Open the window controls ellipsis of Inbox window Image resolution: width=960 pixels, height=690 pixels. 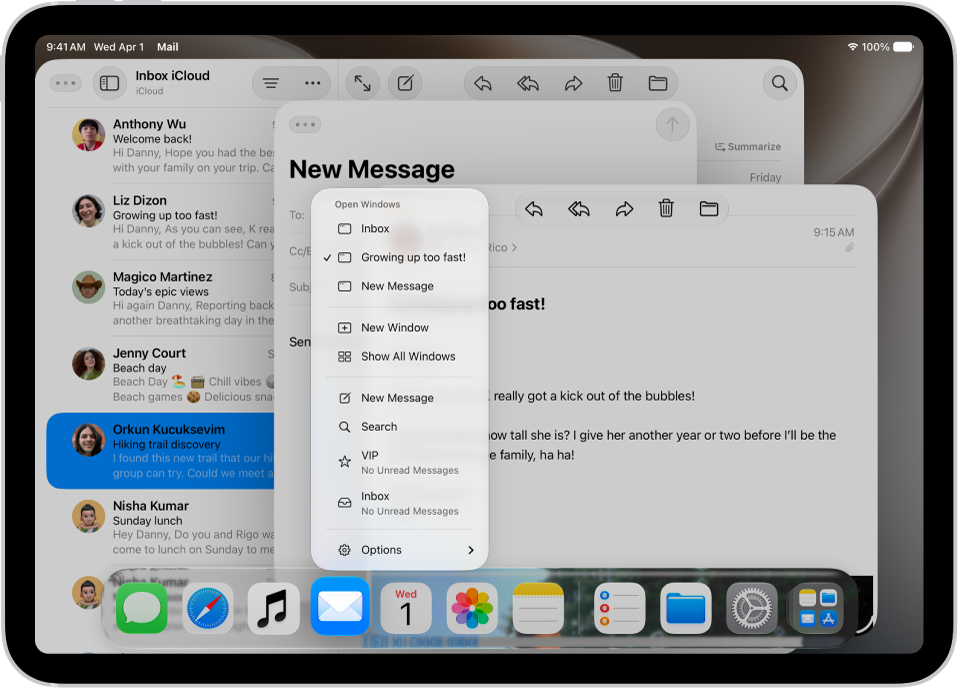click(65, 83)
